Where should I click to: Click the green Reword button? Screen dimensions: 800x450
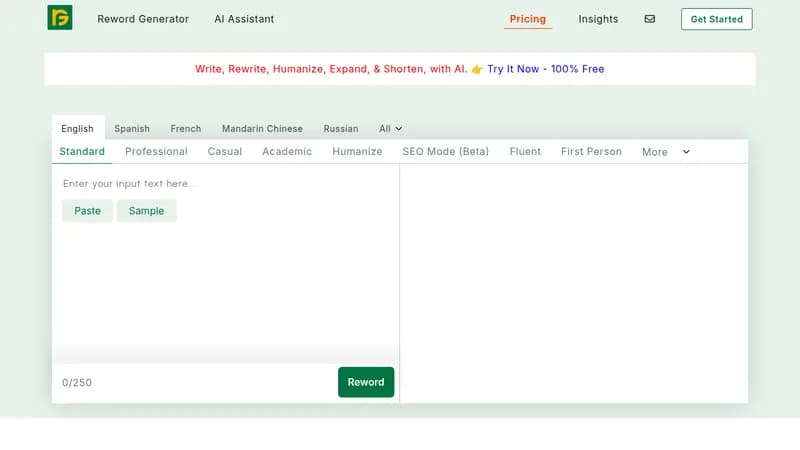tap(366, 382)
